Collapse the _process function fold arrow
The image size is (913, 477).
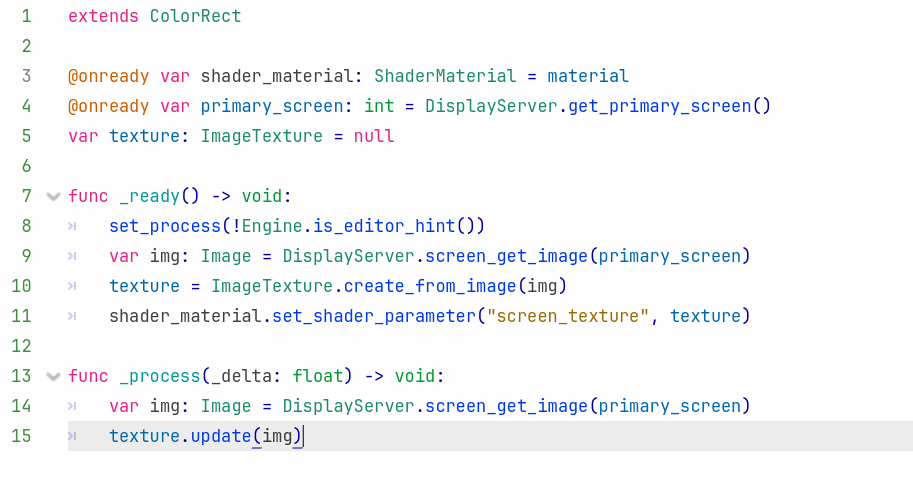point(53,376)
